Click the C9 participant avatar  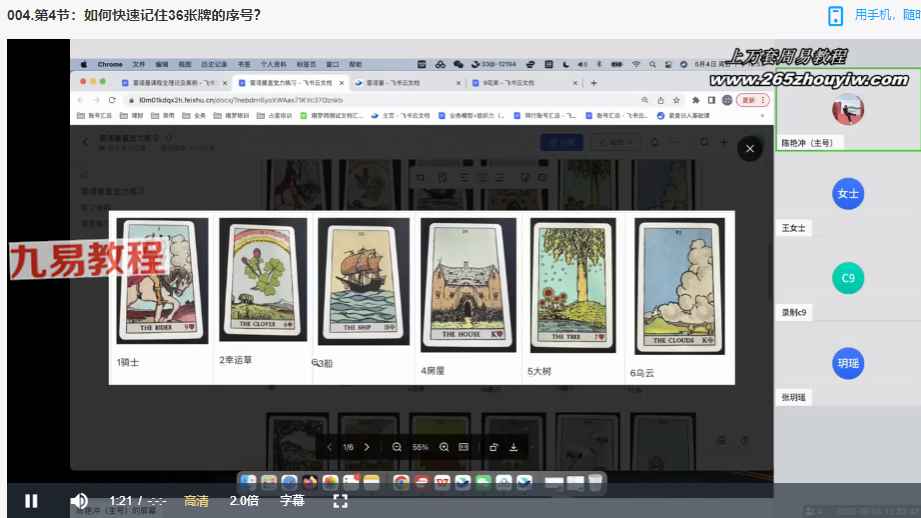[848, 278]
